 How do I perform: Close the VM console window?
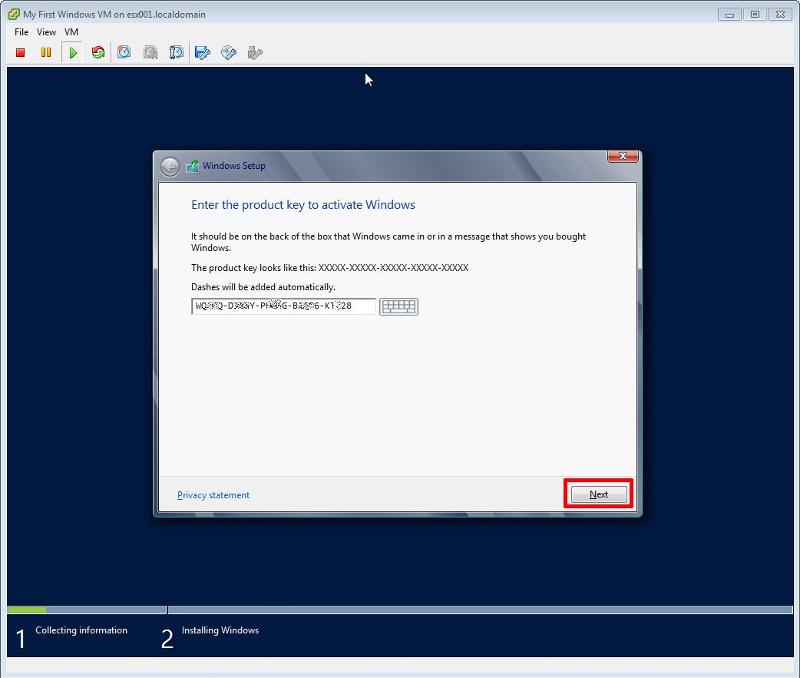[780, 15]
